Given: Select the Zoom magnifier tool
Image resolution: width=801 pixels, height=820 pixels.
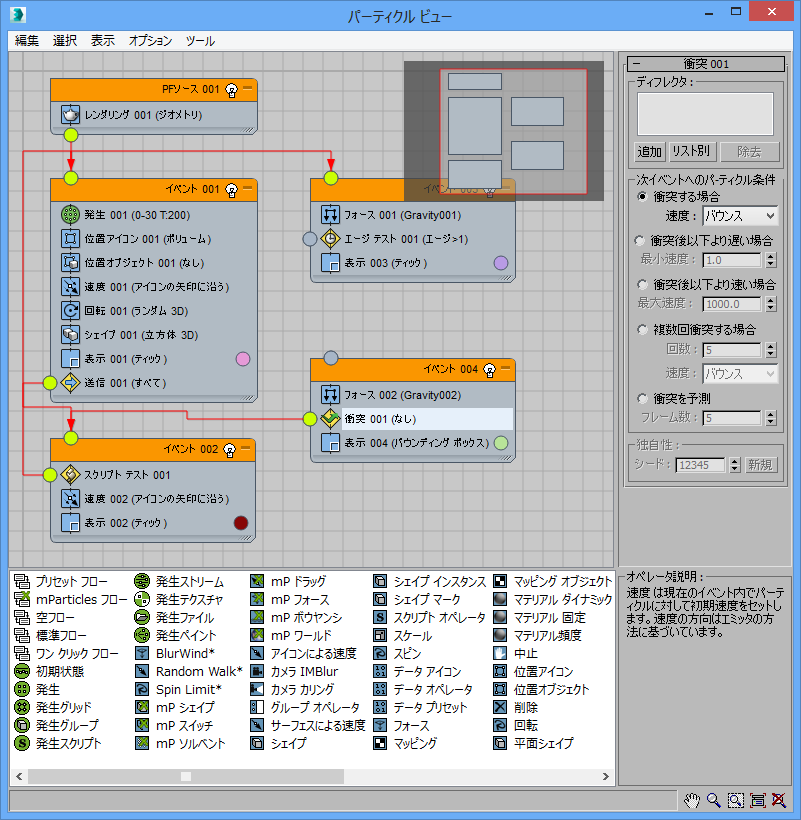Looking at the screenshot, I should (x=713, y=800).
